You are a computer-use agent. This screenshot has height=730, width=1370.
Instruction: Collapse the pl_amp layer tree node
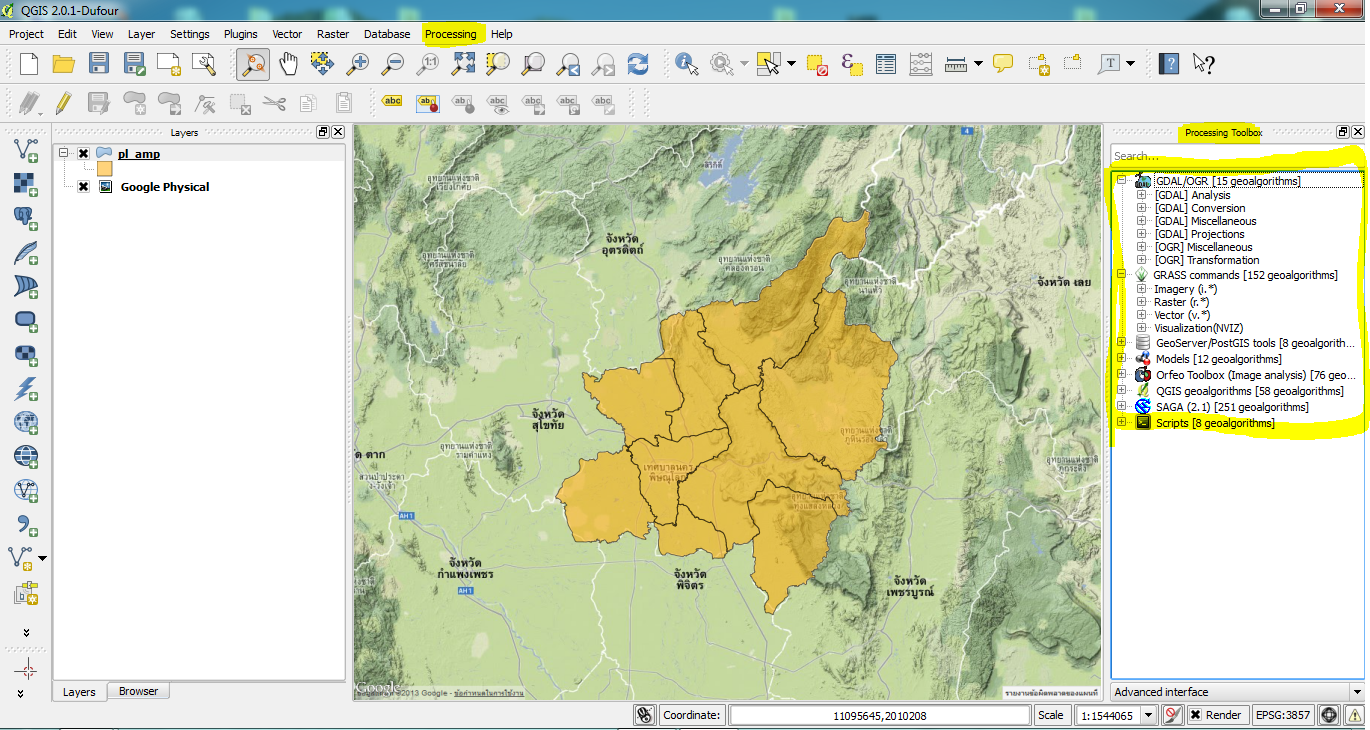pyautogui.click(x=64, y=154)
